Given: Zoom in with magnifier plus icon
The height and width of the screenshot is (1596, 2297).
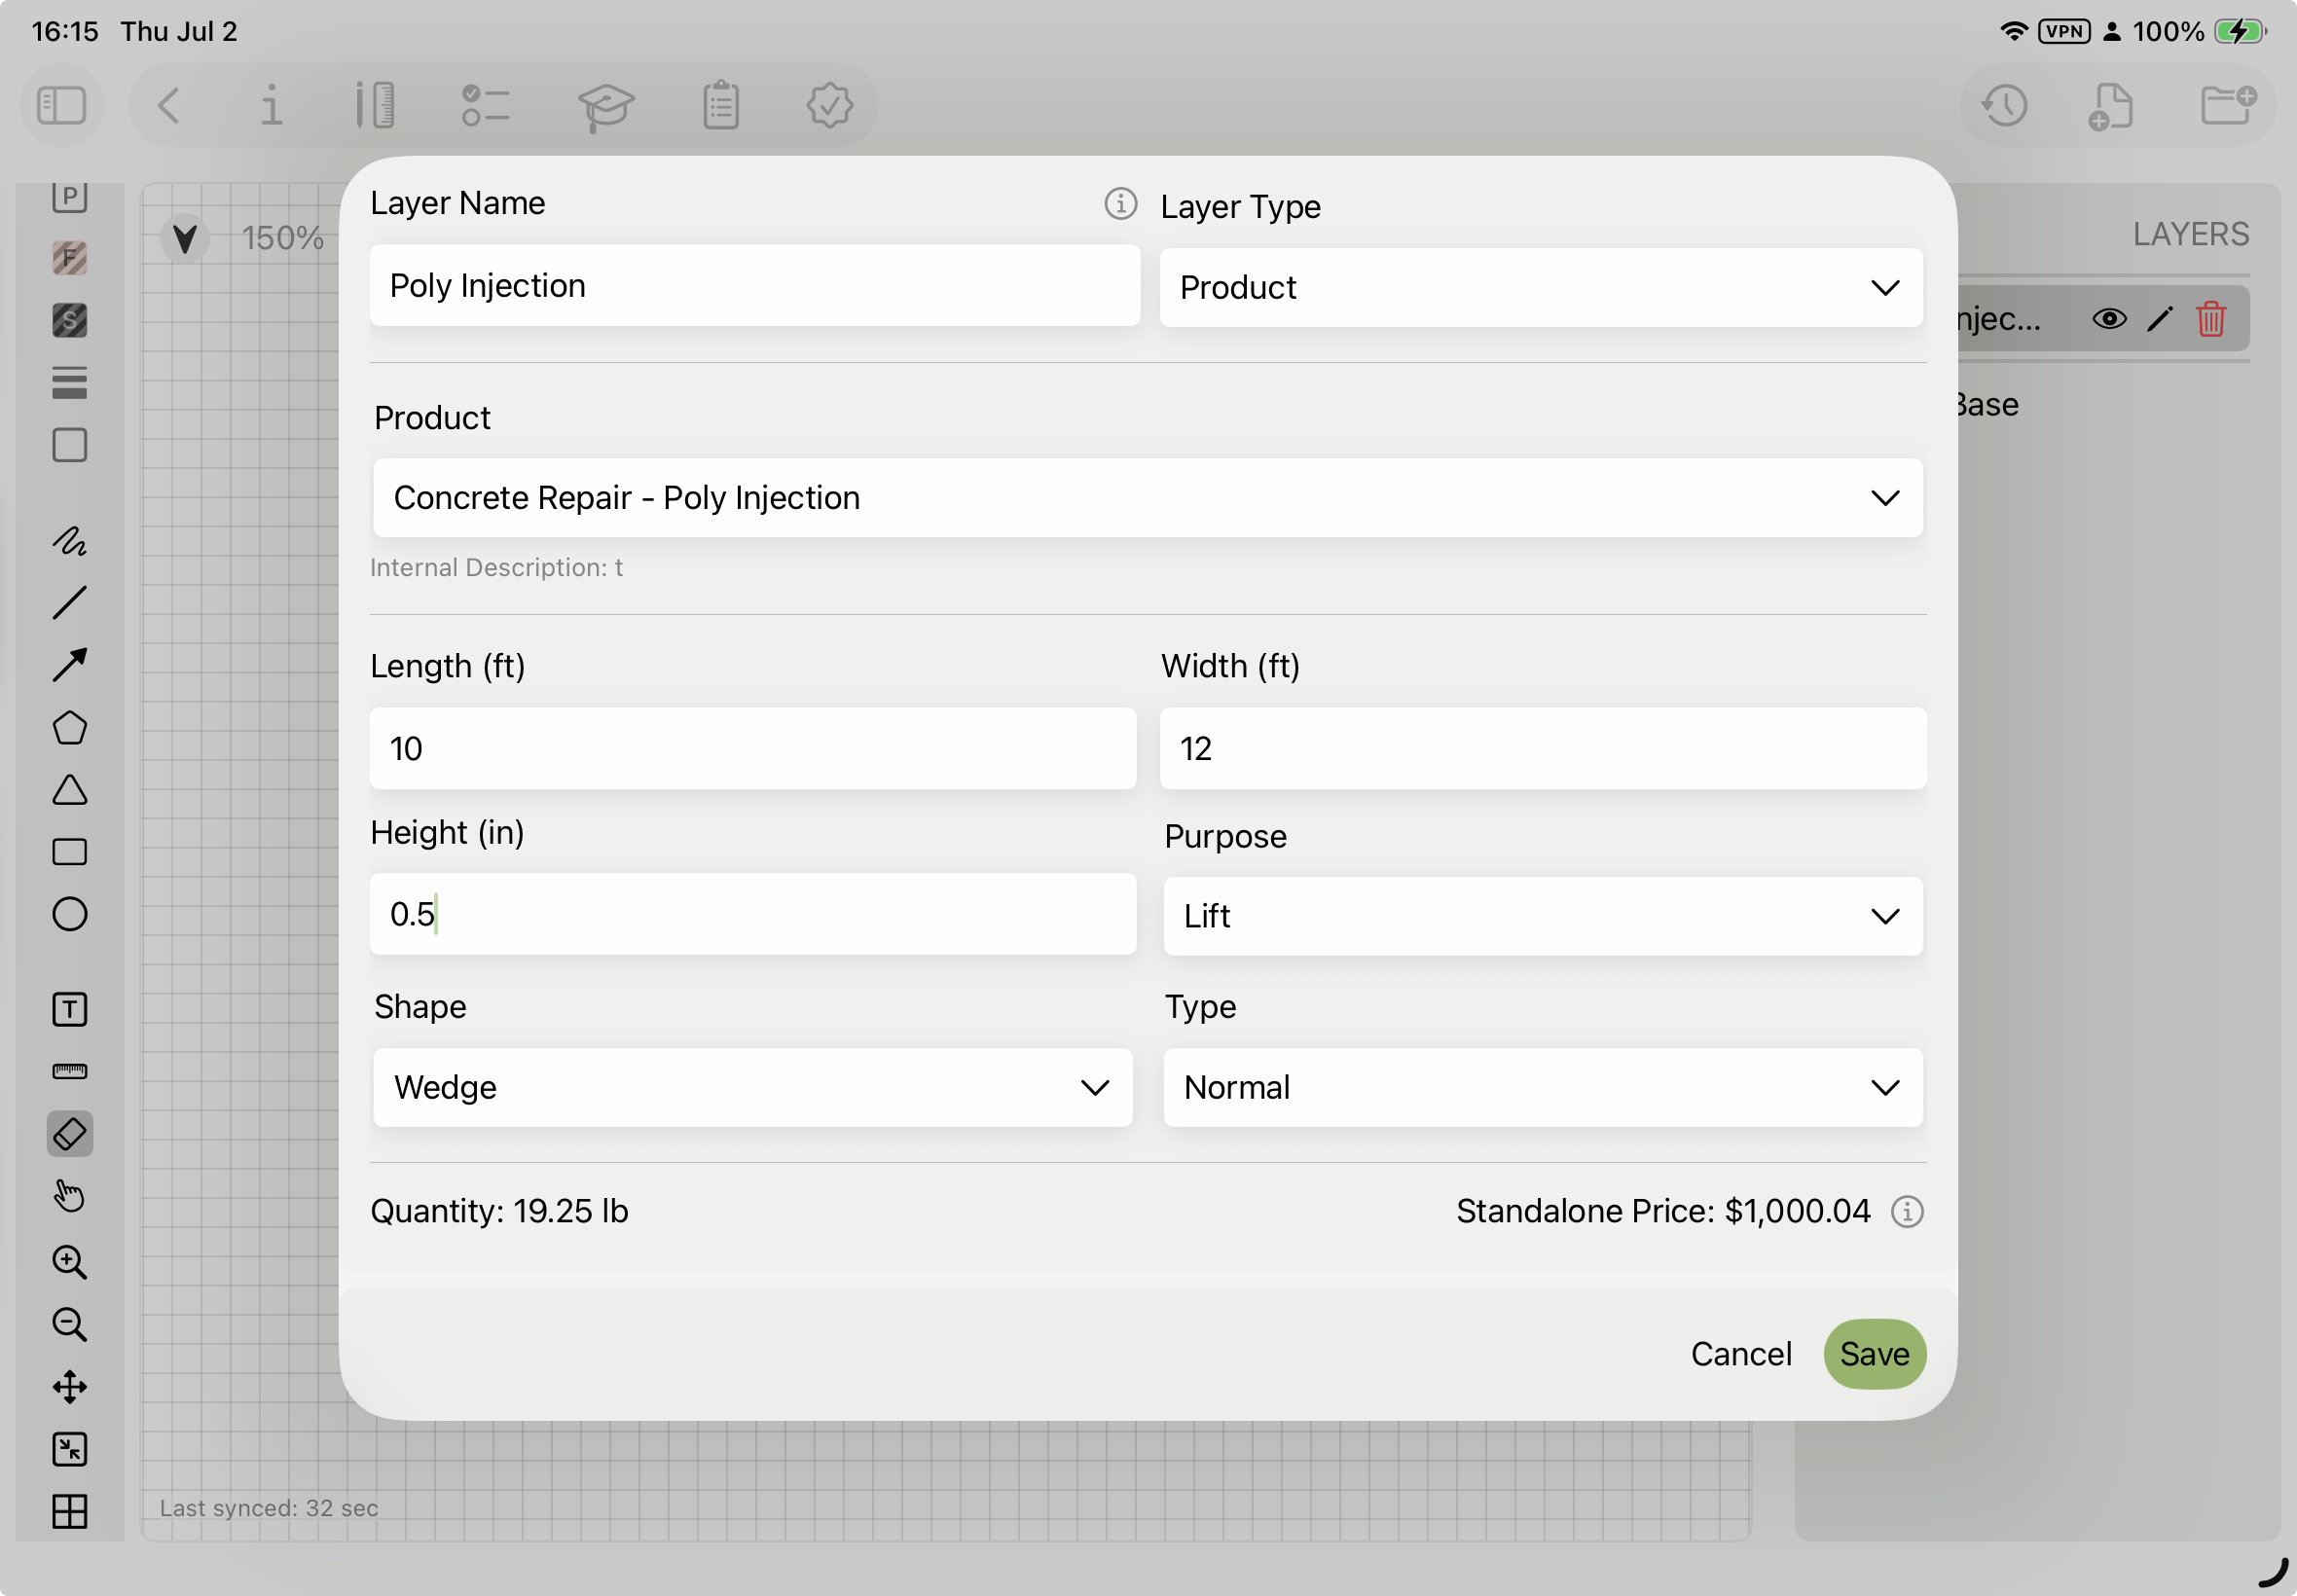Looking at the screenshot, I should tap(70, 1262).
